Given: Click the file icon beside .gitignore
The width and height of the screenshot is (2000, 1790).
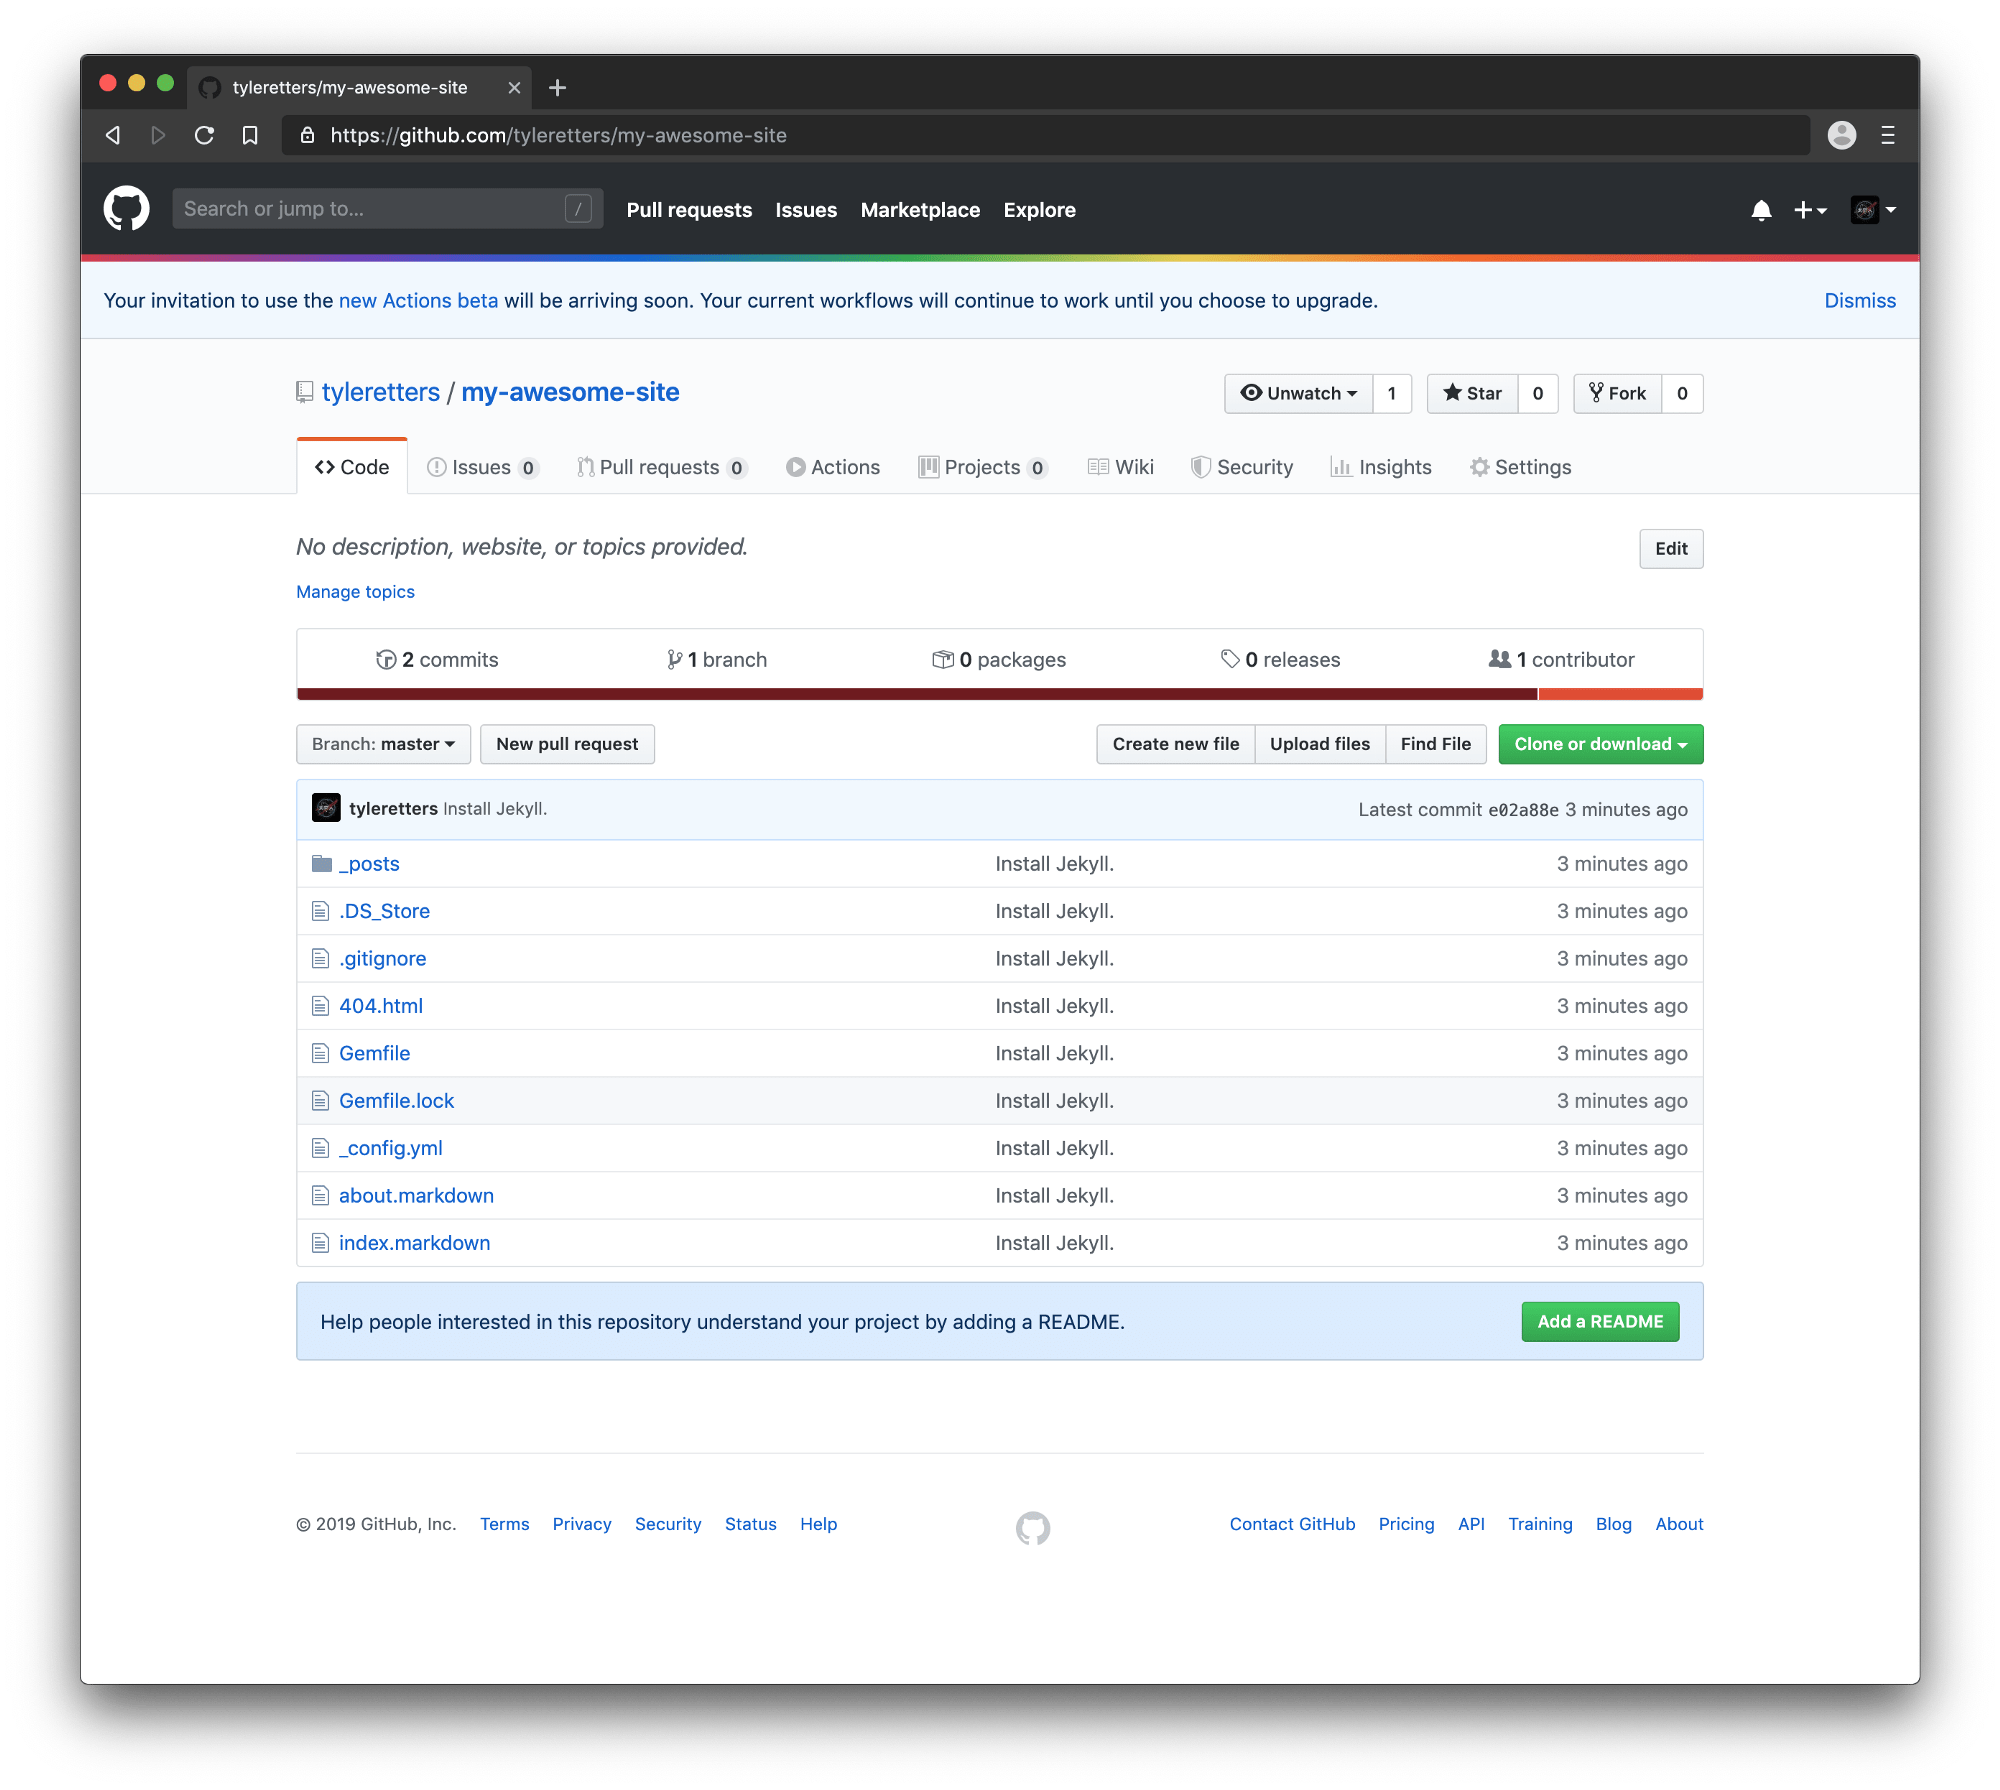Looking at the screenshot, I should [x=320, y=958].
